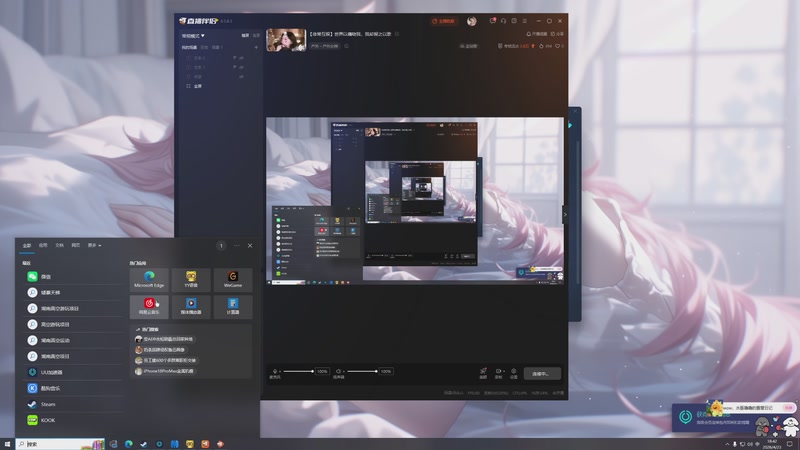This screenshot has width=800, height=450.
Task: Click the heart icon in stream stats row
Action: (559, 46)
